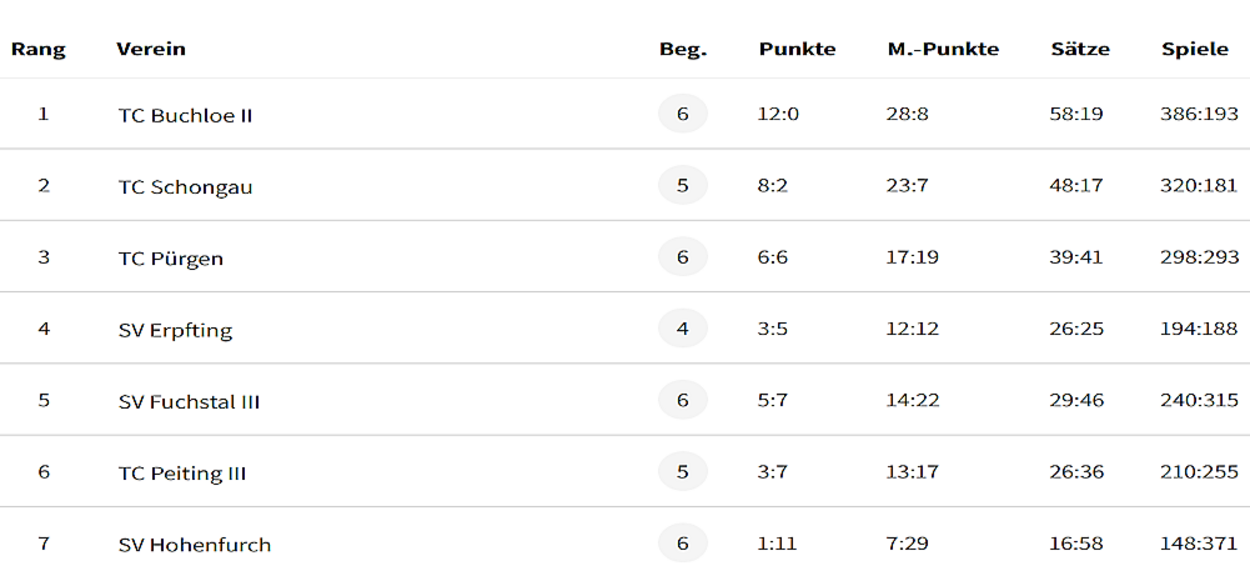Open SV Erpfting club entry
1250x581 pixels.
pos(175,330)
